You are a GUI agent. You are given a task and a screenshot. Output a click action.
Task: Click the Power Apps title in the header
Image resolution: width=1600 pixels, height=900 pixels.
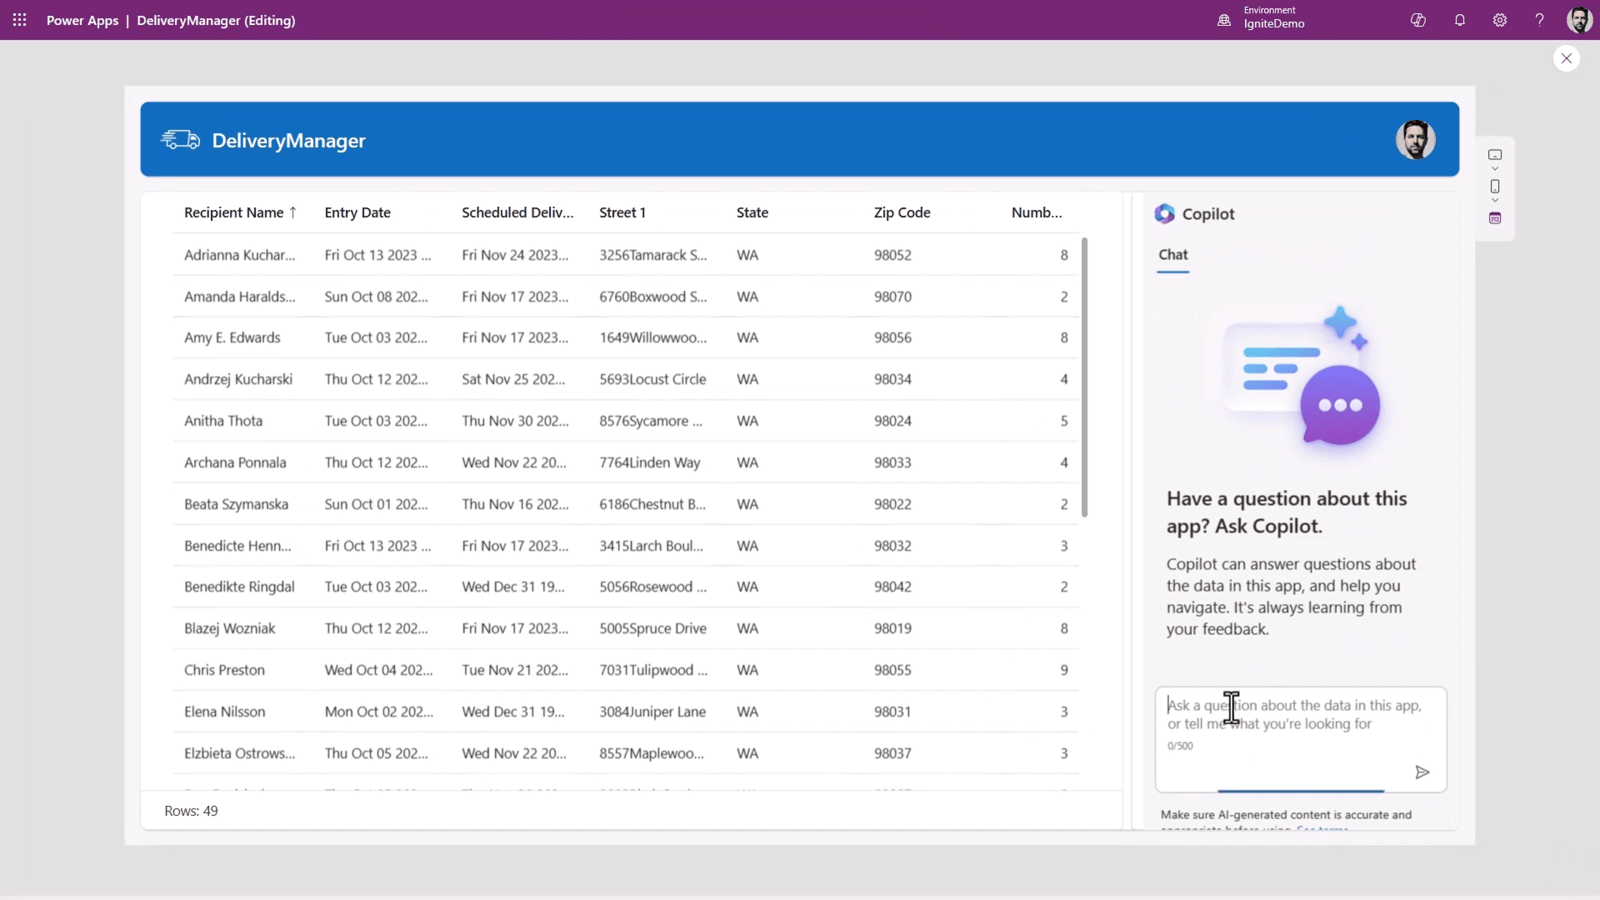(82, 20)
